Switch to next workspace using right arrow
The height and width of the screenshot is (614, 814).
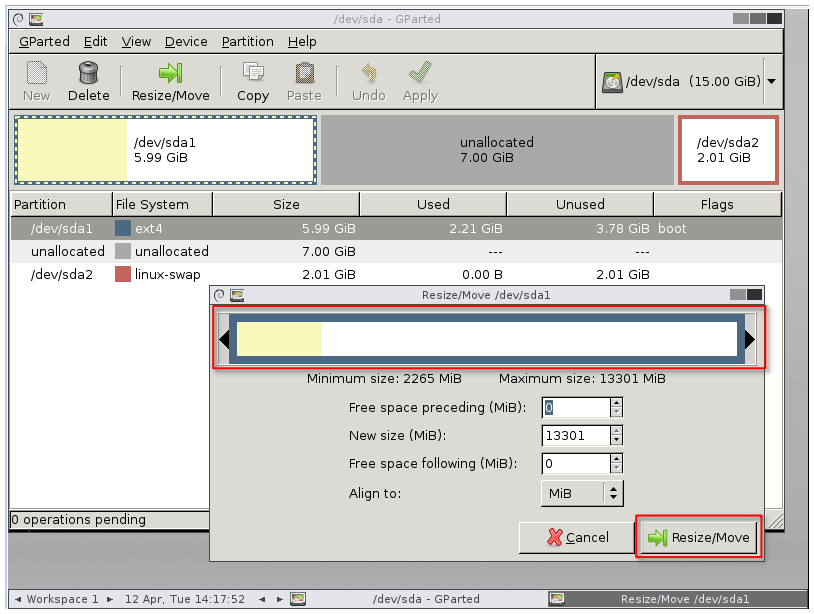click(x=110, y=599)
